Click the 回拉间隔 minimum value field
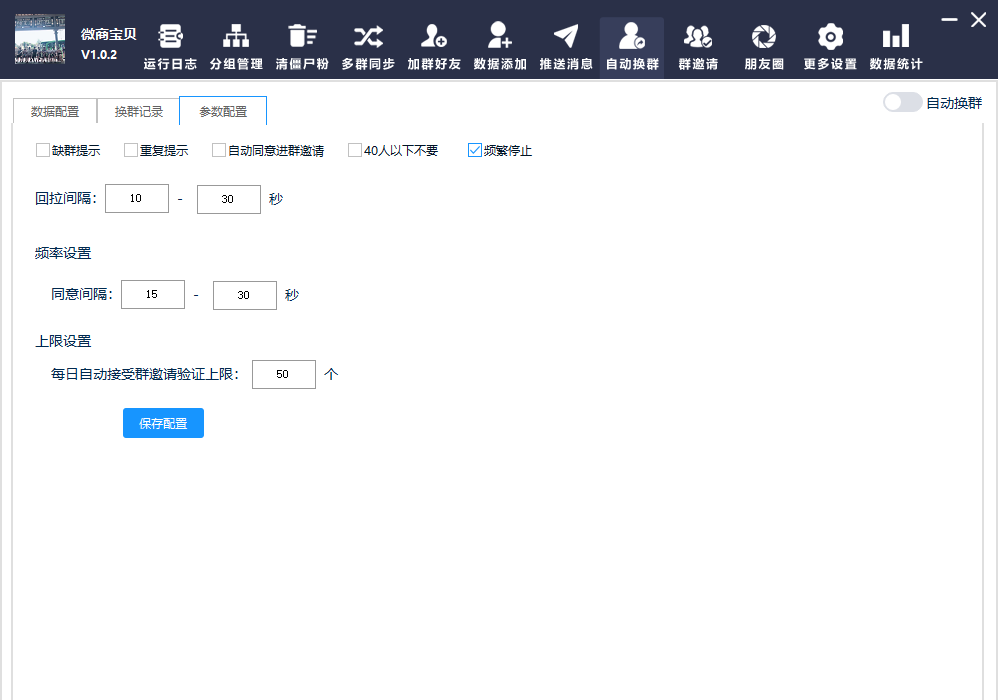Screen dimensions: 998x700 tap(137, 199)
